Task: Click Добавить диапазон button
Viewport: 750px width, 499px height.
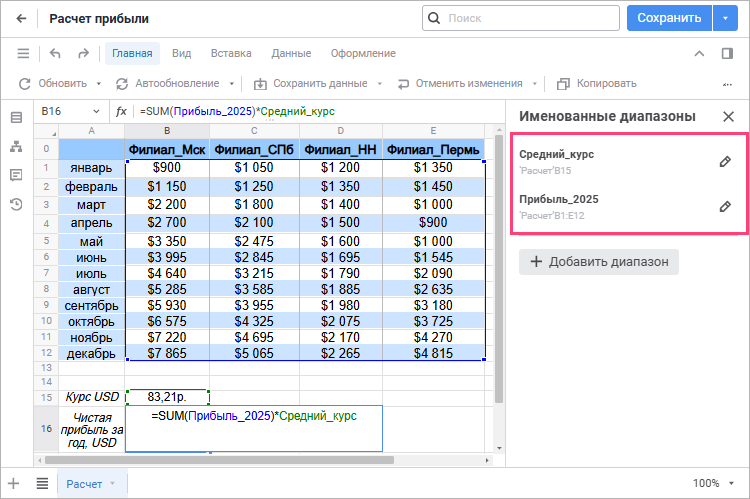Action: 599,262
